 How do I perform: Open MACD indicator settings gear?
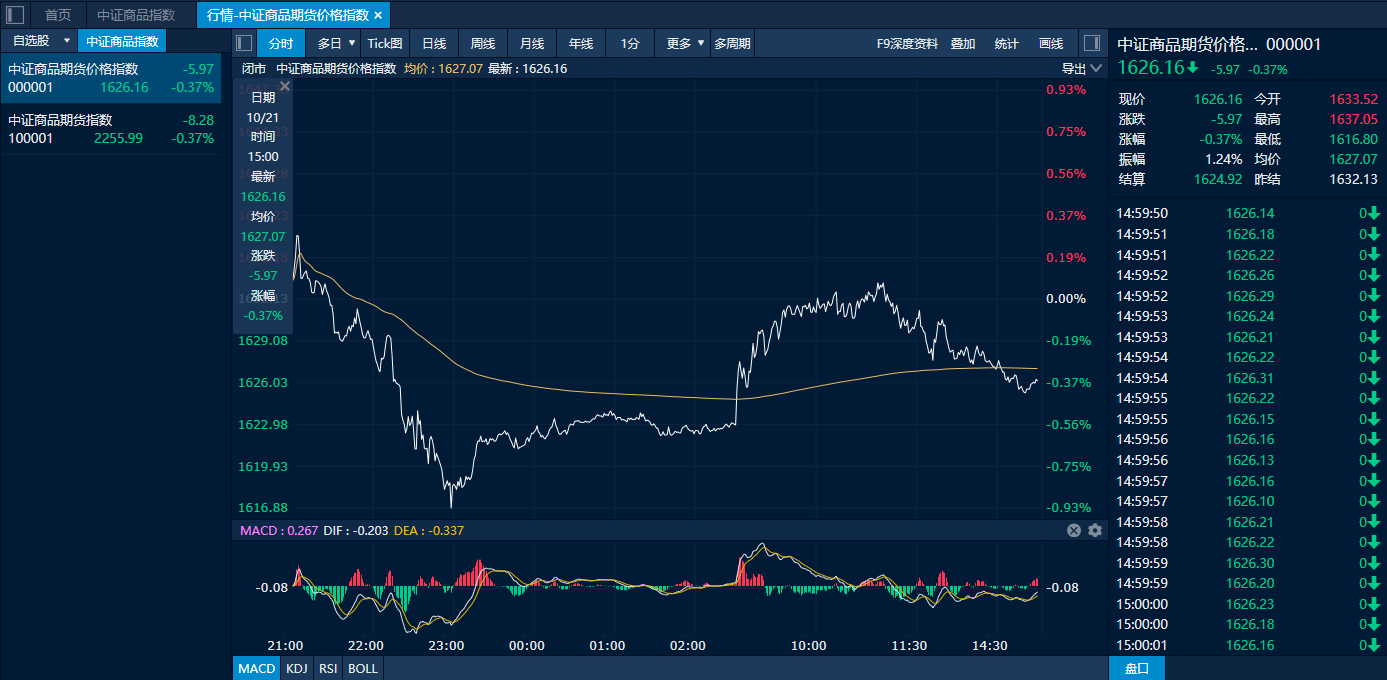(x=1095, y=530)
